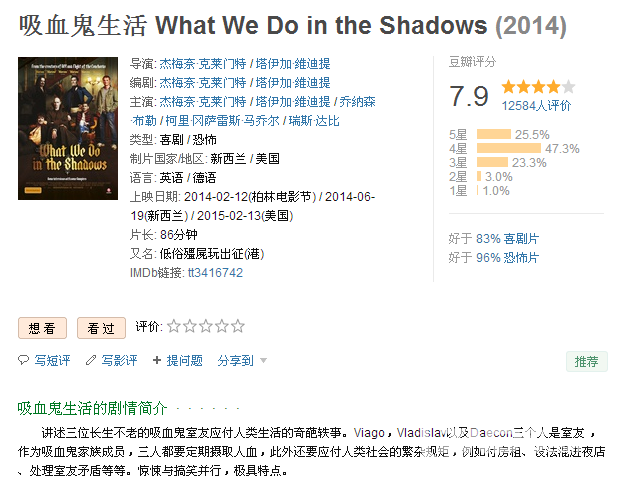Image resolution: width=629 pixels, height=494 pixels.
Task: View the 12584人评价 ratings link
Action: [x=536, y=106]
